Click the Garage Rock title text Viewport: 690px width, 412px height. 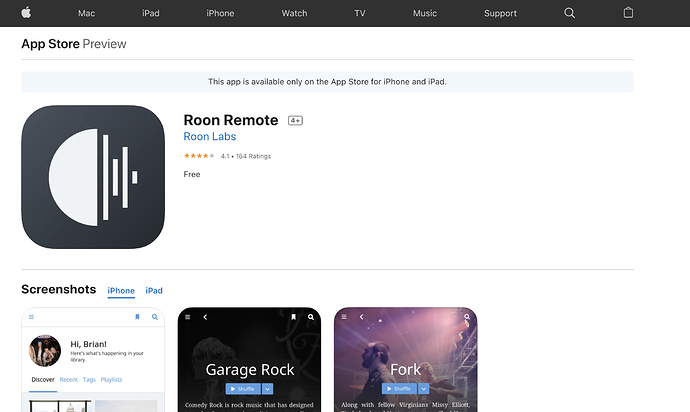250,370
